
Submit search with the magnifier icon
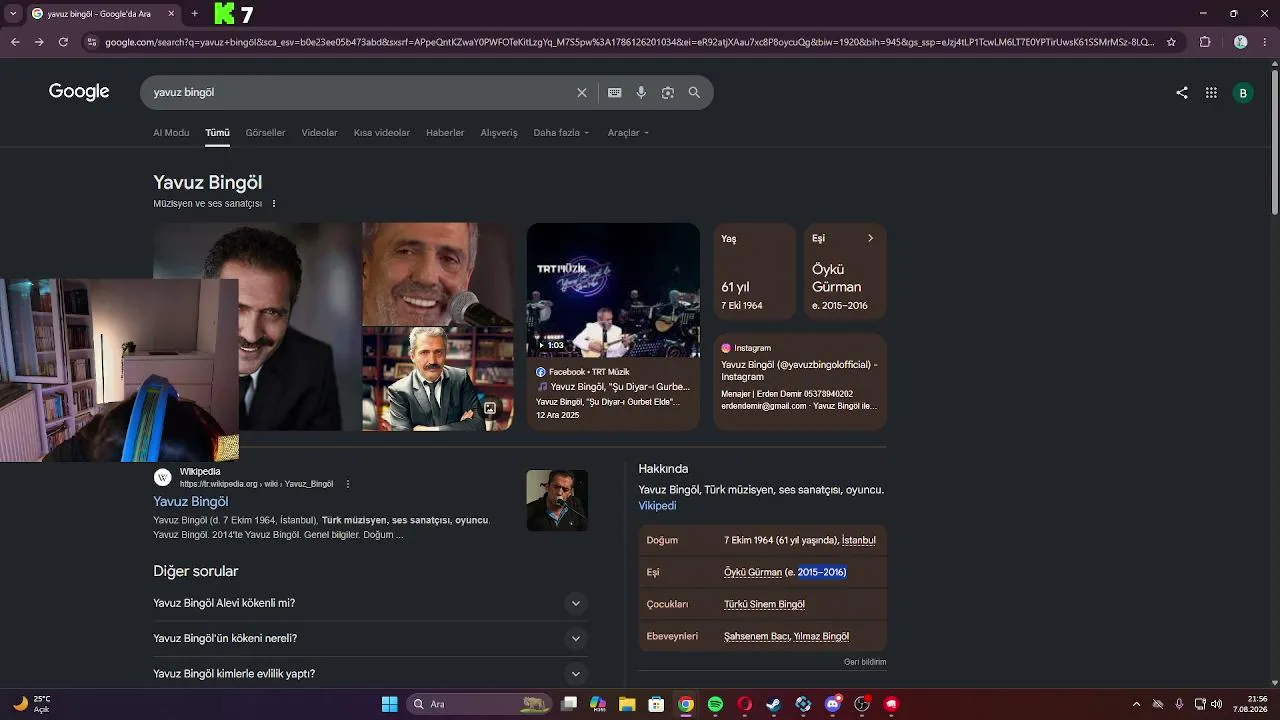(x=694, y=93)
